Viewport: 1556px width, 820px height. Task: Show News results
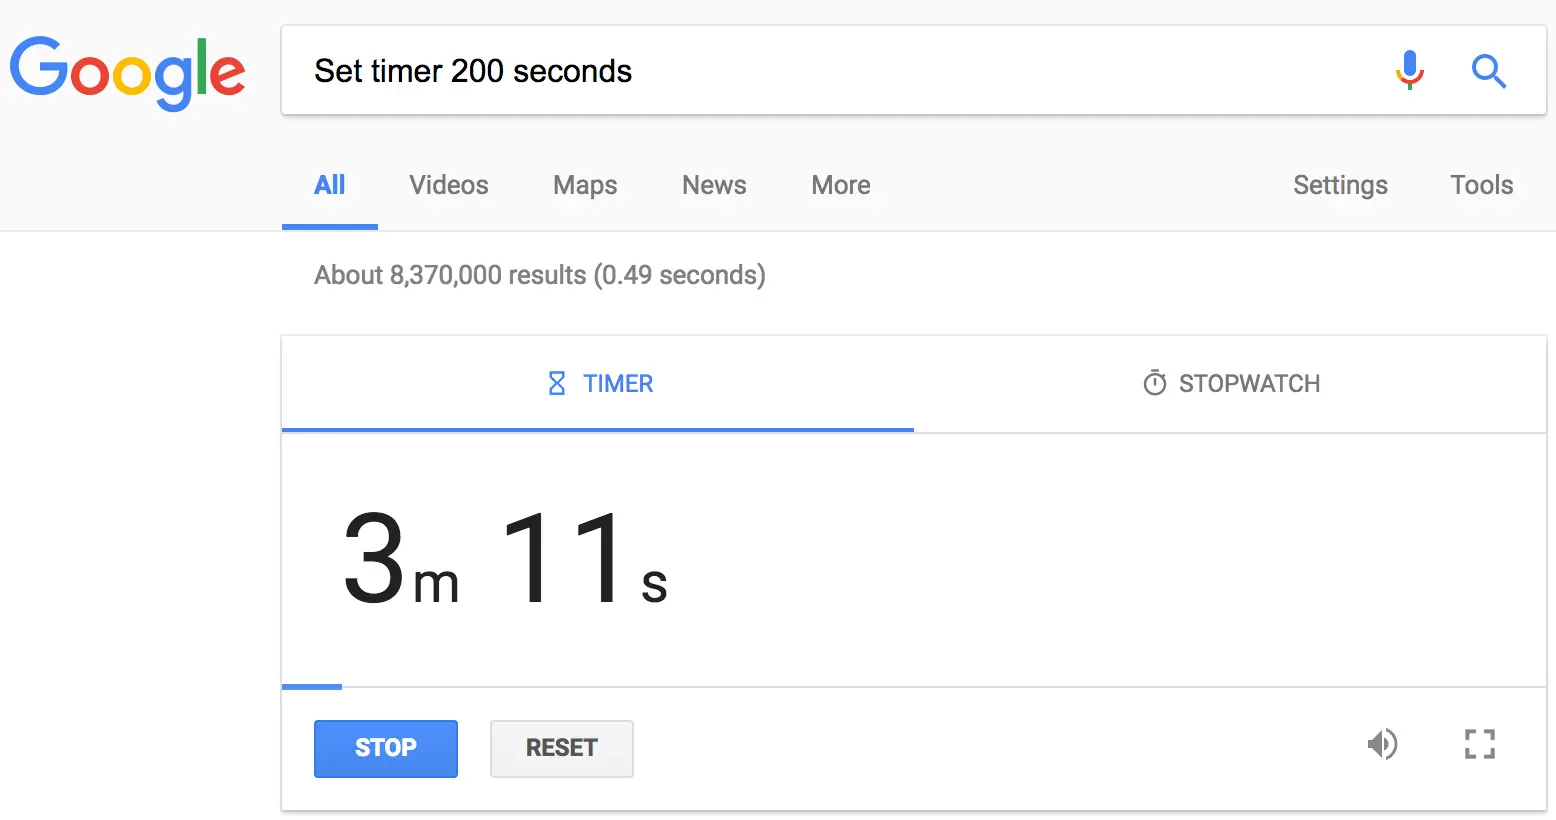pos(713,185)
